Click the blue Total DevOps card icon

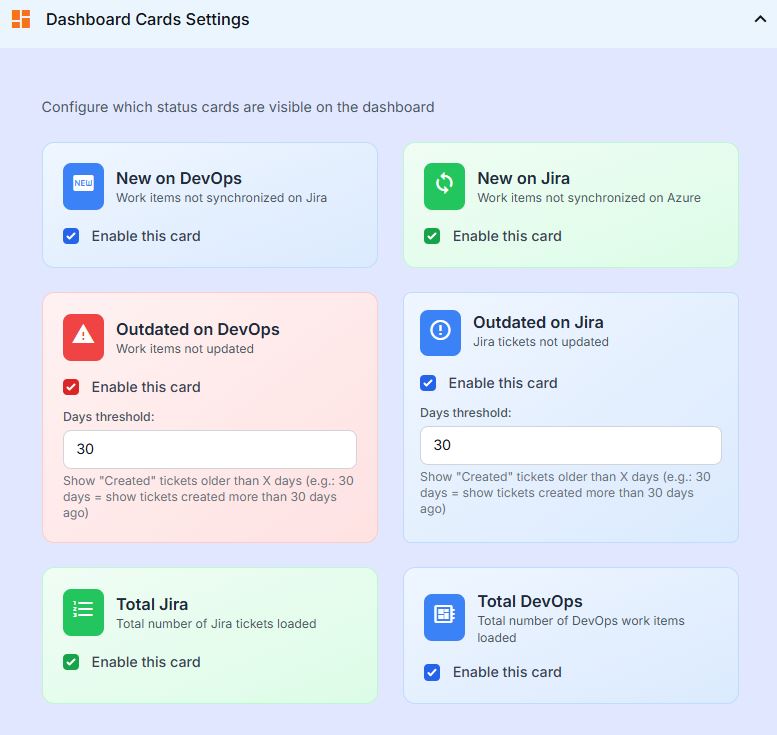pos(444,615)
